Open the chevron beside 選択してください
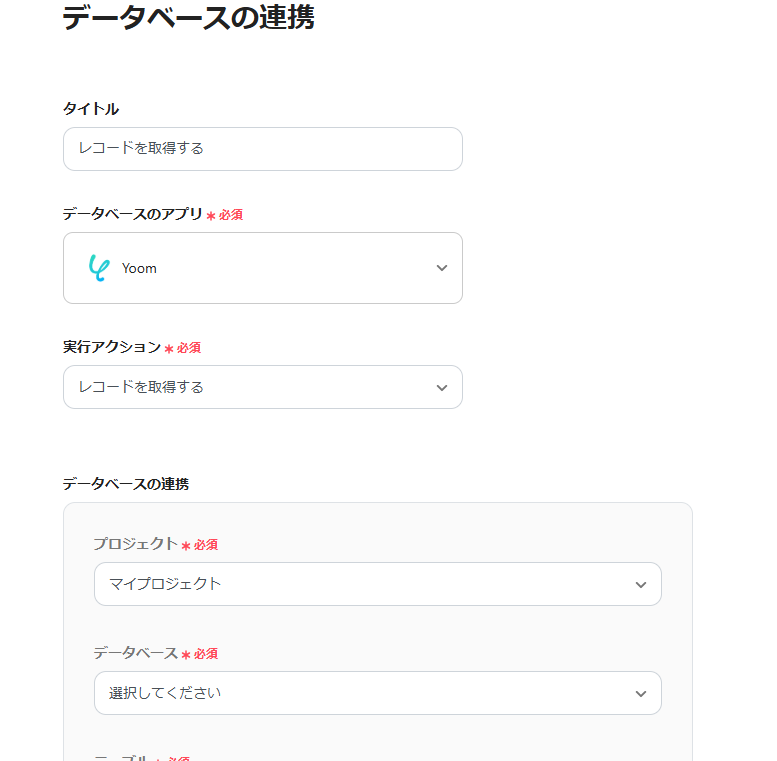 click(x=641, y=694)
